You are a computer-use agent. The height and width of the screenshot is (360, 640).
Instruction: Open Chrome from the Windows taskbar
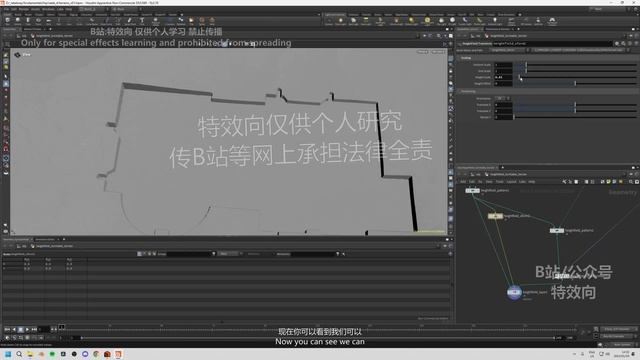pos(96,354)
